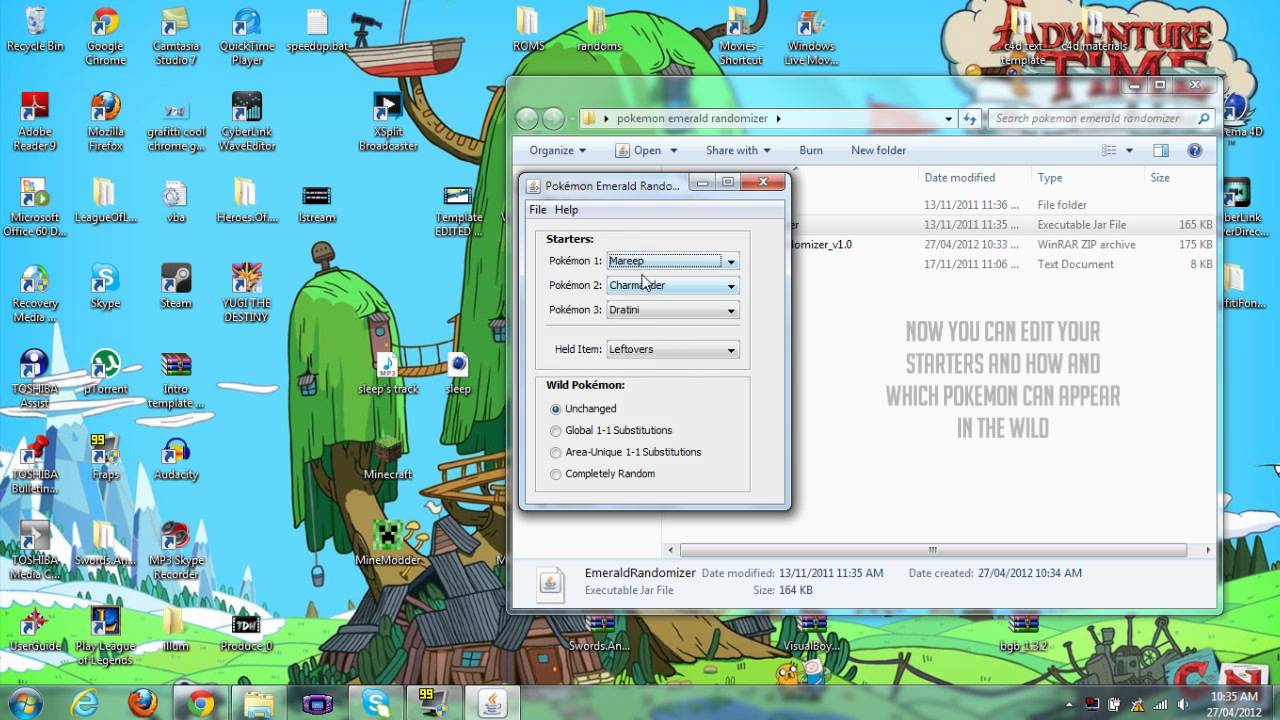
Task: Expand the Organize dropdown menu
Action: coord(555,150)
